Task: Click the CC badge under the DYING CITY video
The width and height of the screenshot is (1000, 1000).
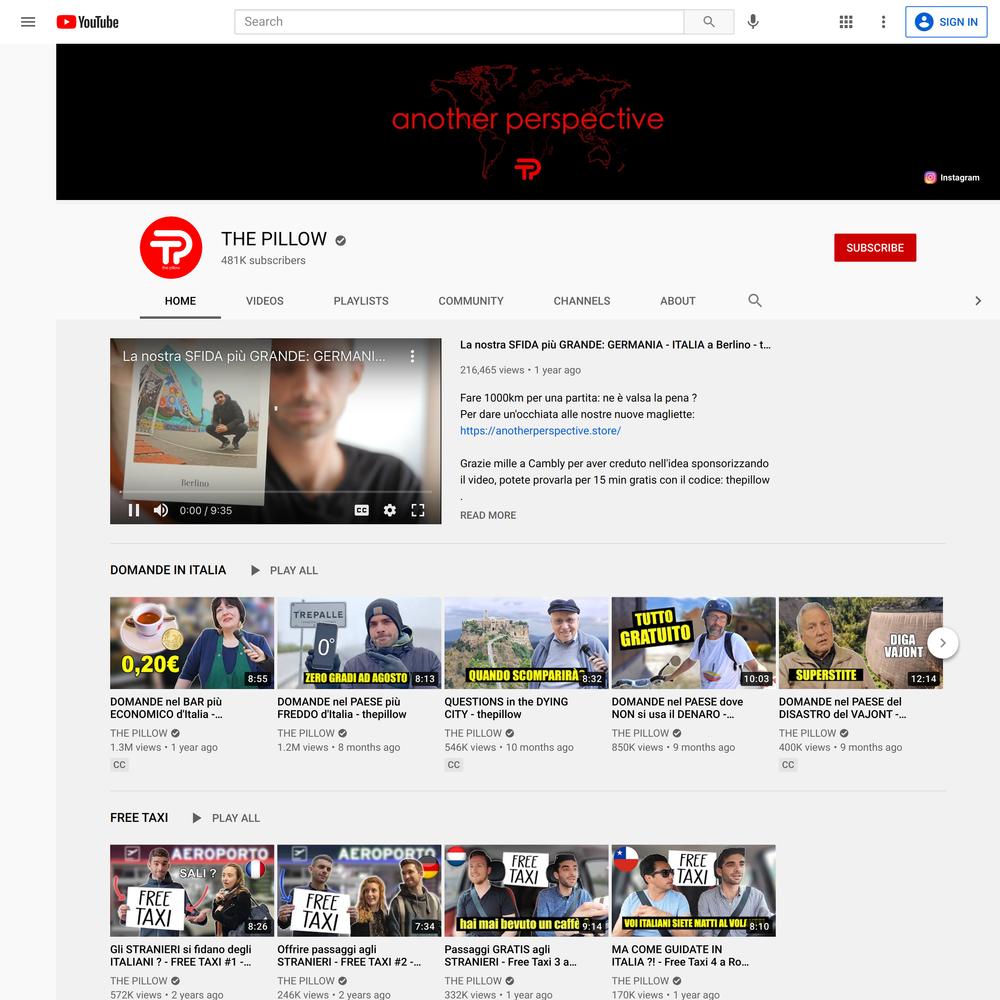Action: coord(453,765)
